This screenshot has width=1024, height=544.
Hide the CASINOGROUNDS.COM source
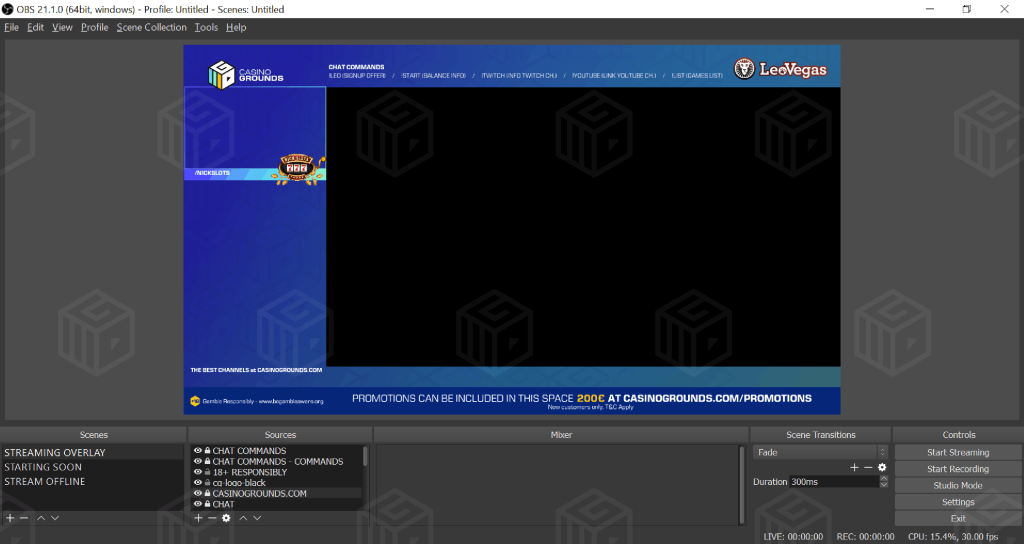tap(198, 493)
